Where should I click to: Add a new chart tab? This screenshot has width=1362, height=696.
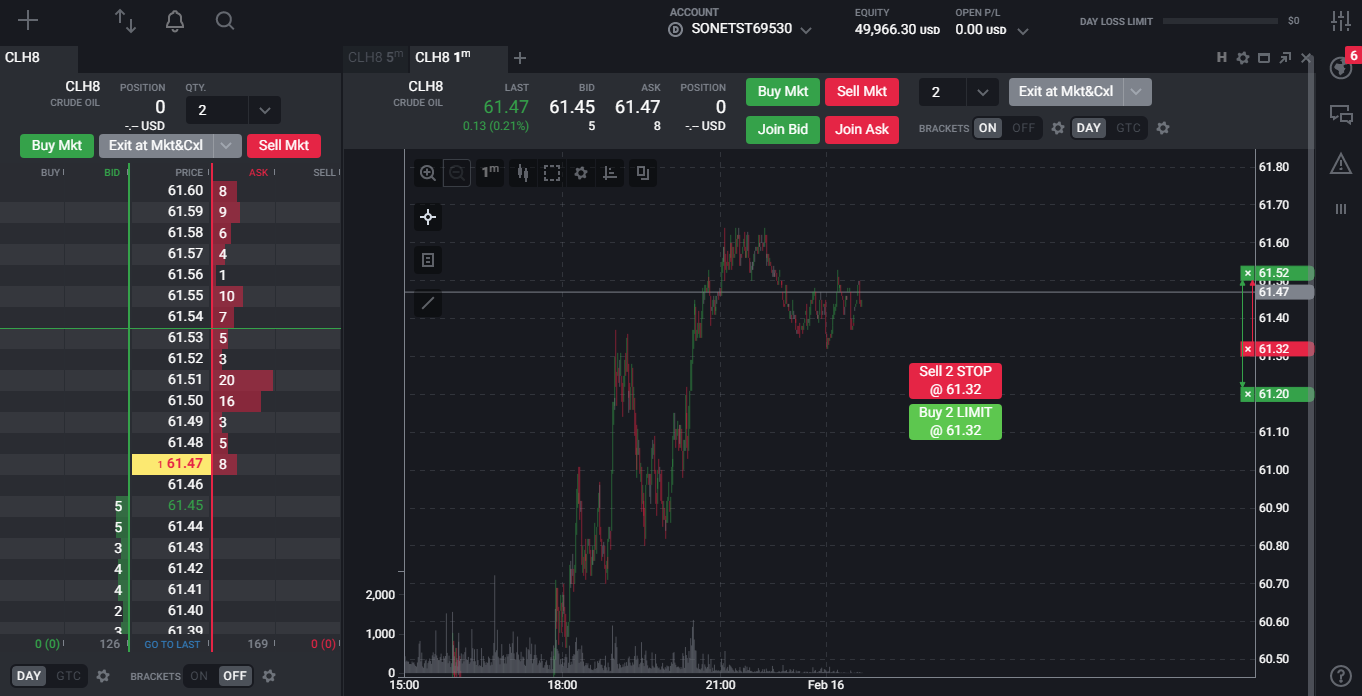520,58
